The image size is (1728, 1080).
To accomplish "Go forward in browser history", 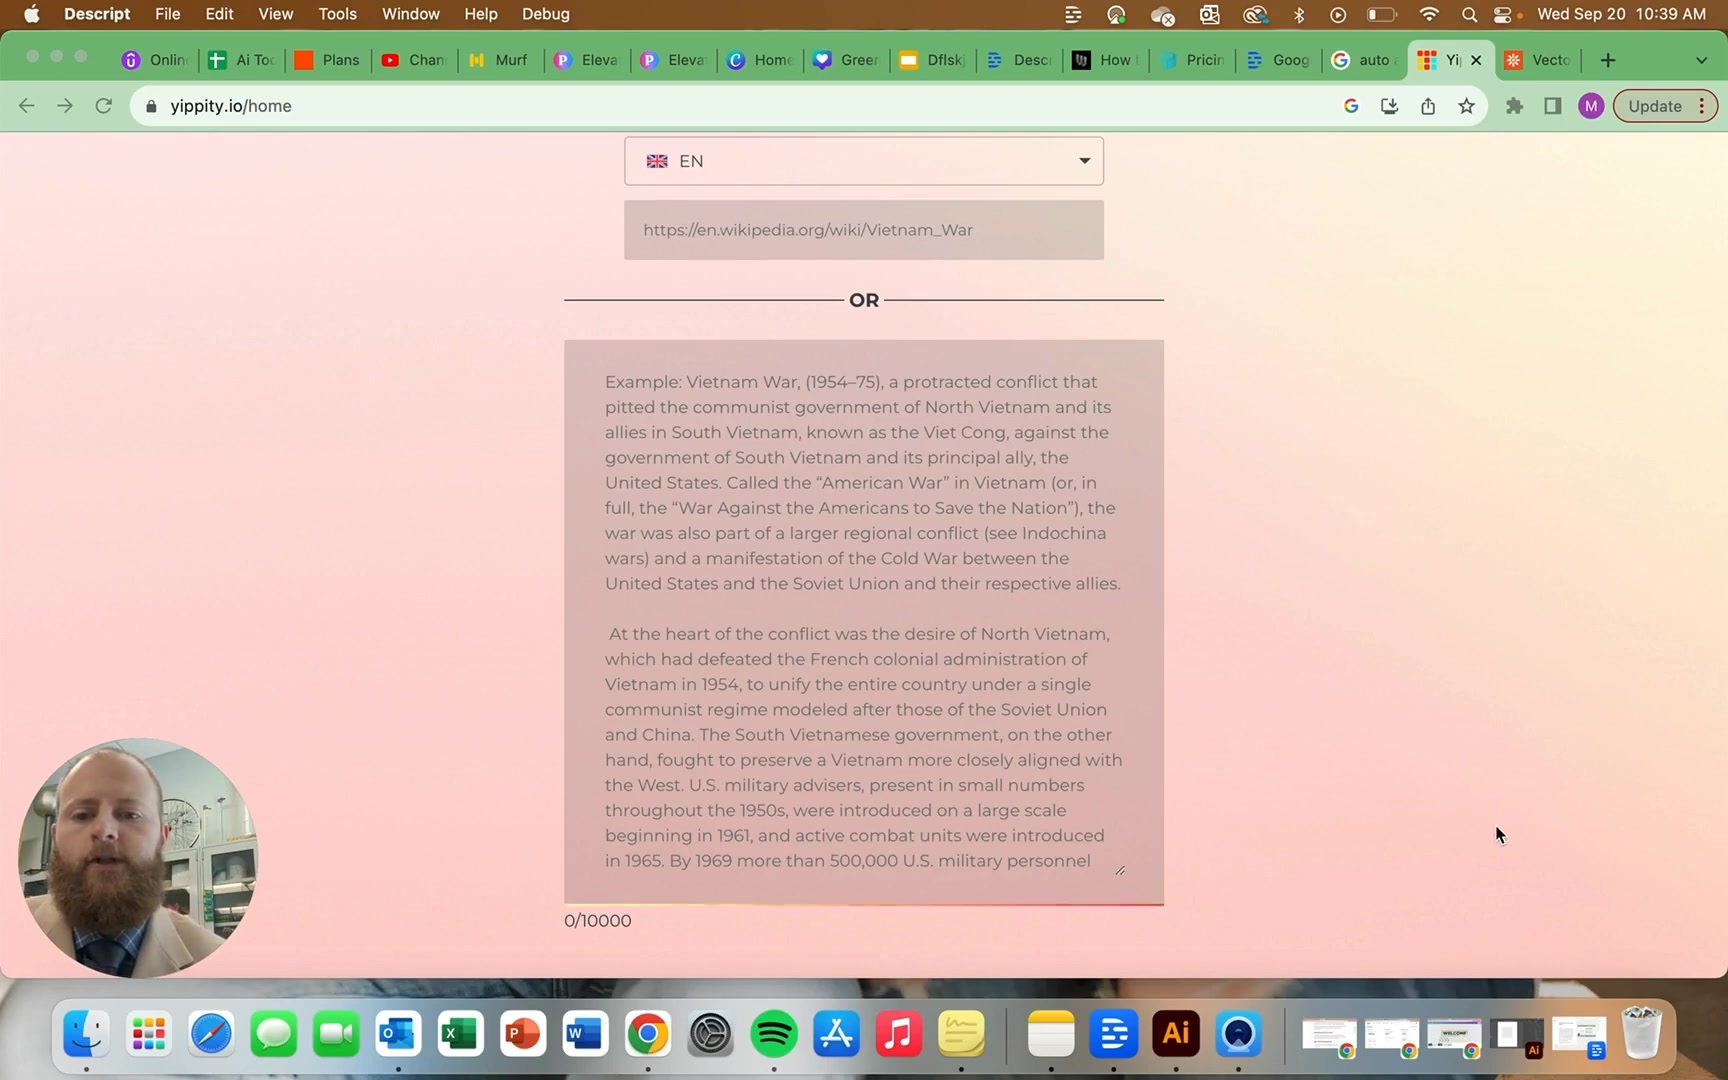I will [x=65, y=106].
